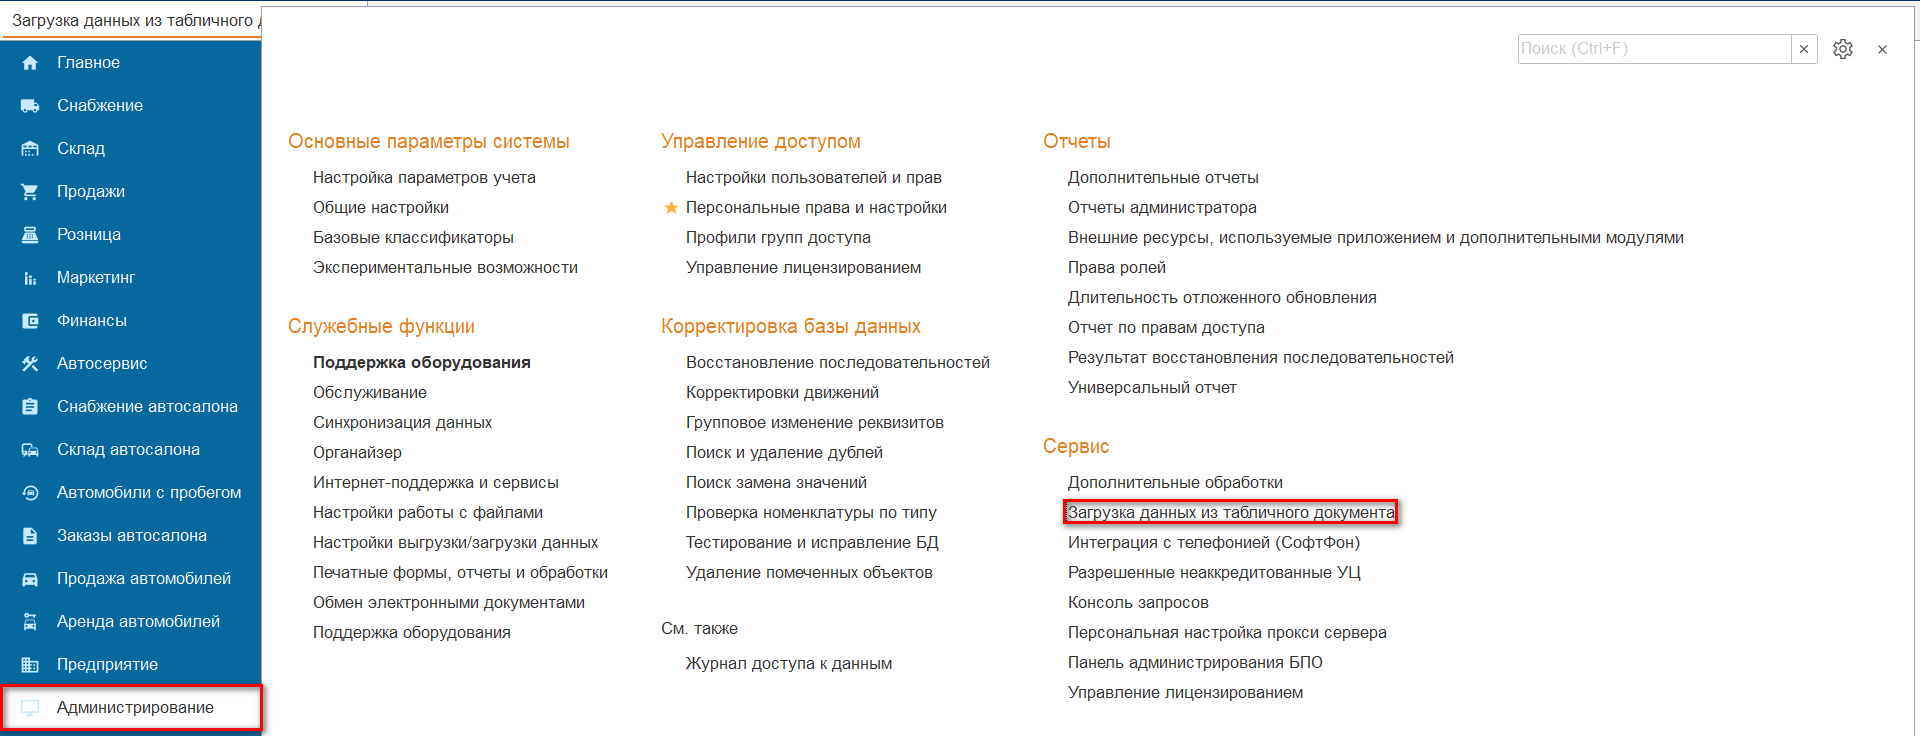Open Панель администрирования БПО
Screen dimensions: 1920x736
[x=1195, y=663]
